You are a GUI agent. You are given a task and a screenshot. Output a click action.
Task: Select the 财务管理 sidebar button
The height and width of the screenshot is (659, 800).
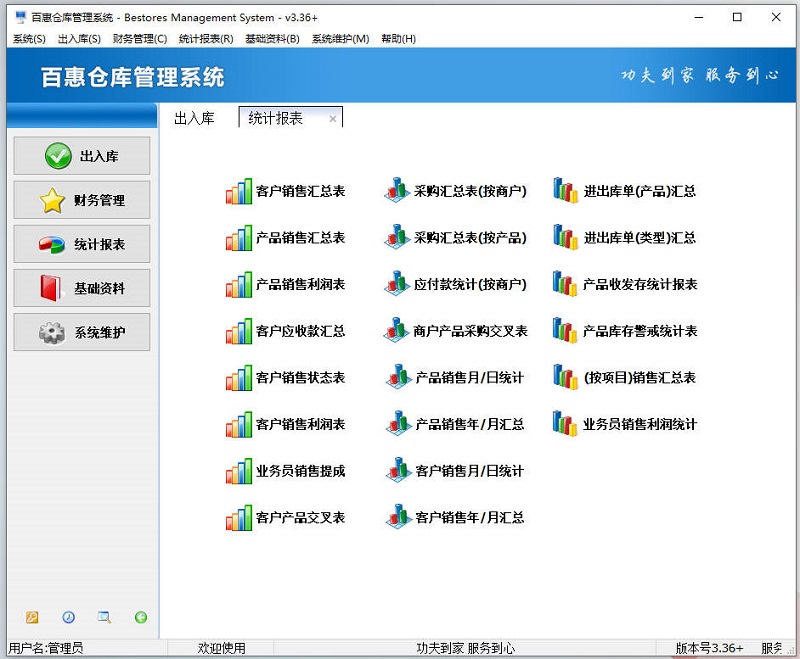pyautogui.click(x=80, y=200)
